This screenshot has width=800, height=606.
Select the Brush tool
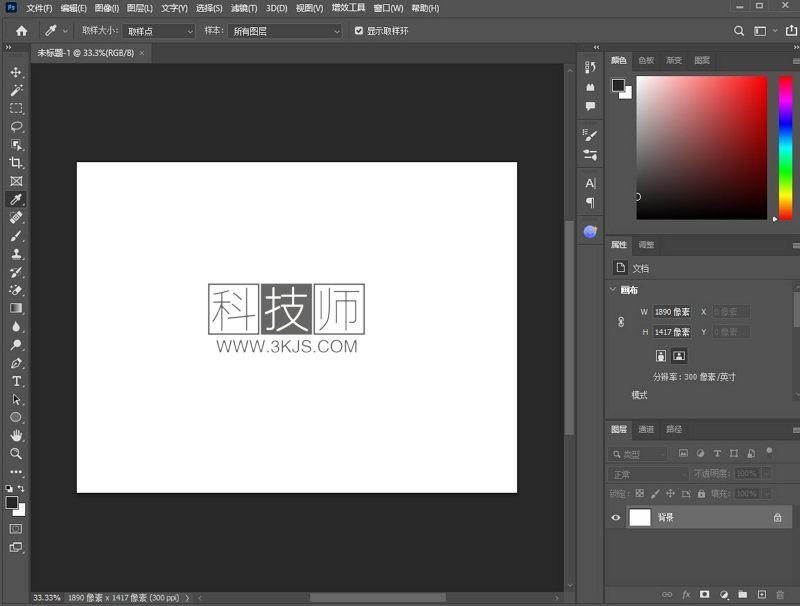coord(16,236)
